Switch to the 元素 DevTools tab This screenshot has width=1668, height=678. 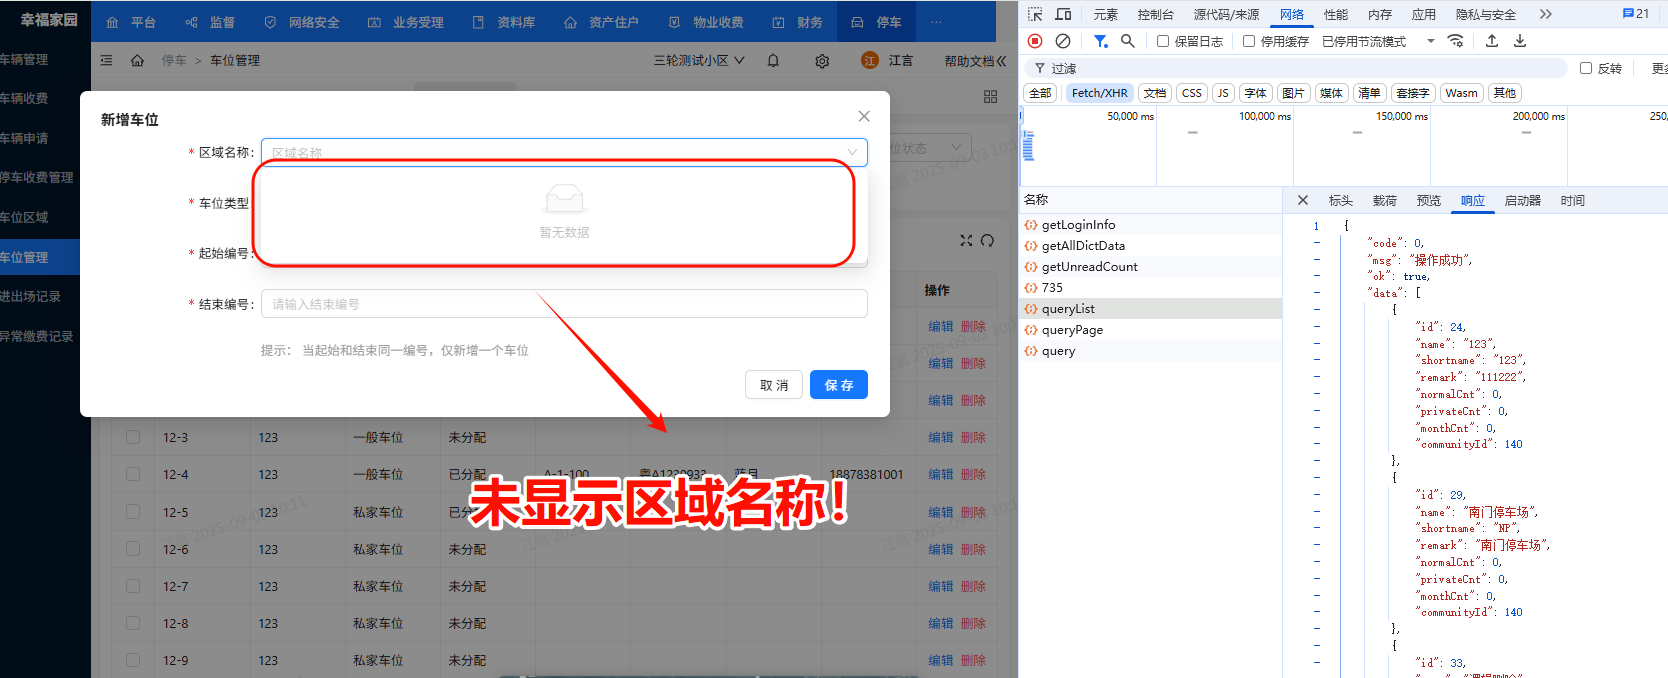pyautogui.click(x=1106, y=14)
